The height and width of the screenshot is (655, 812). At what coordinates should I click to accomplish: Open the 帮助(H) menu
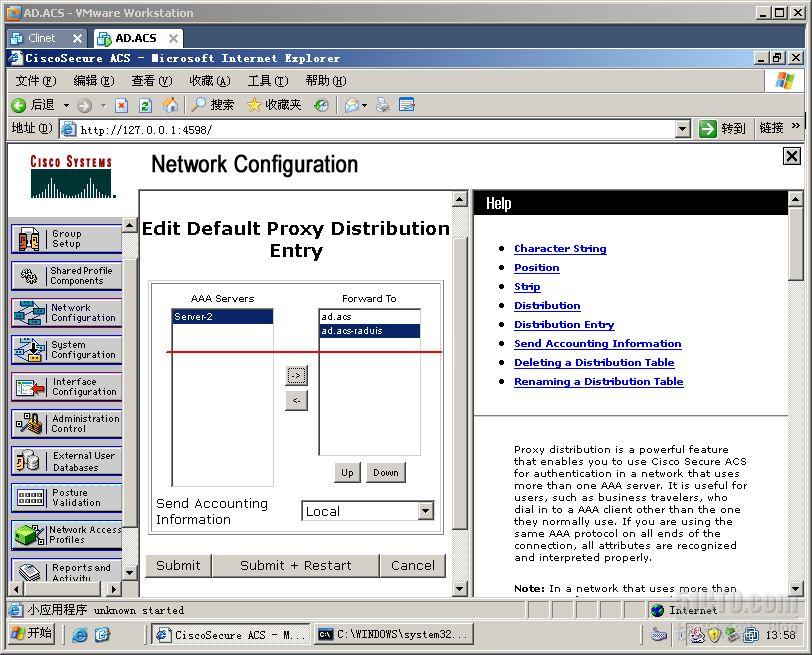(326, 81)
